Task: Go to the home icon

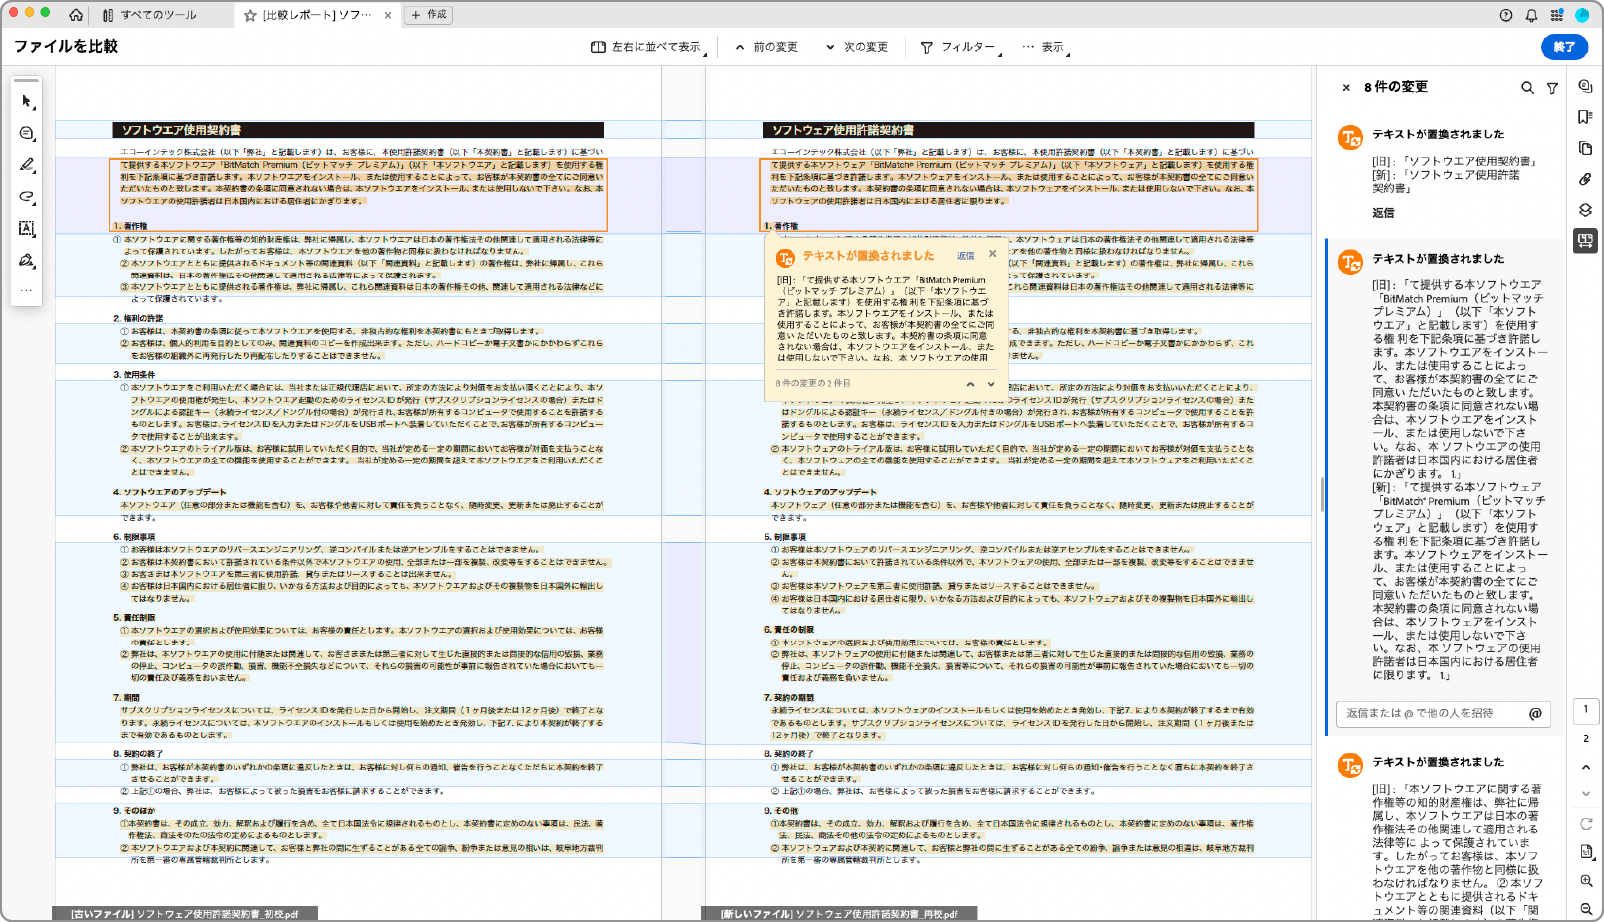Action: 76,15
